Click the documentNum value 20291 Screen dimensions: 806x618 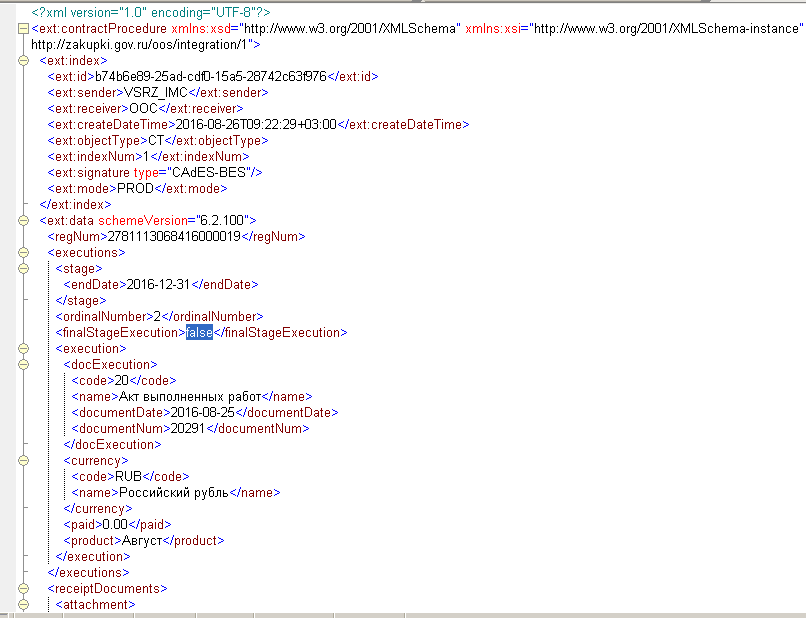coord(188,428)
